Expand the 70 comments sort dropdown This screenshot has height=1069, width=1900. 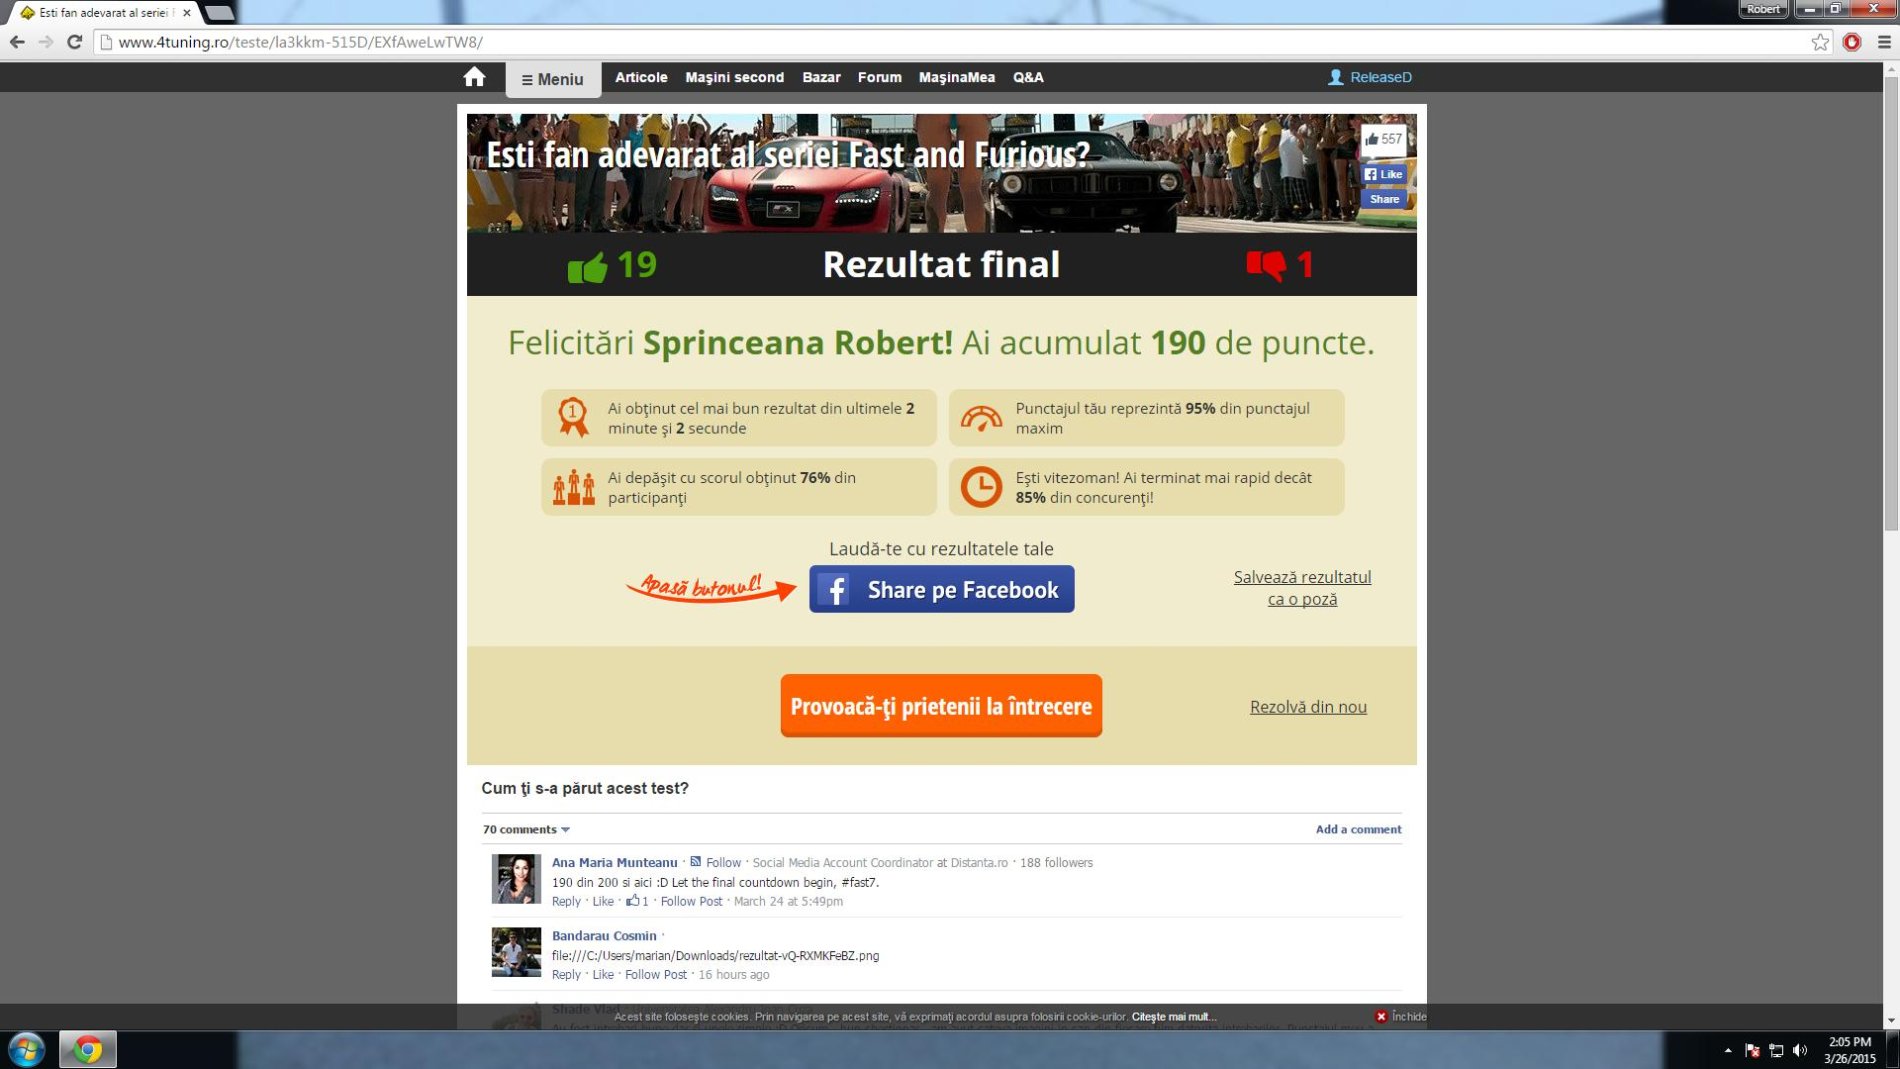tap(526, 829)
